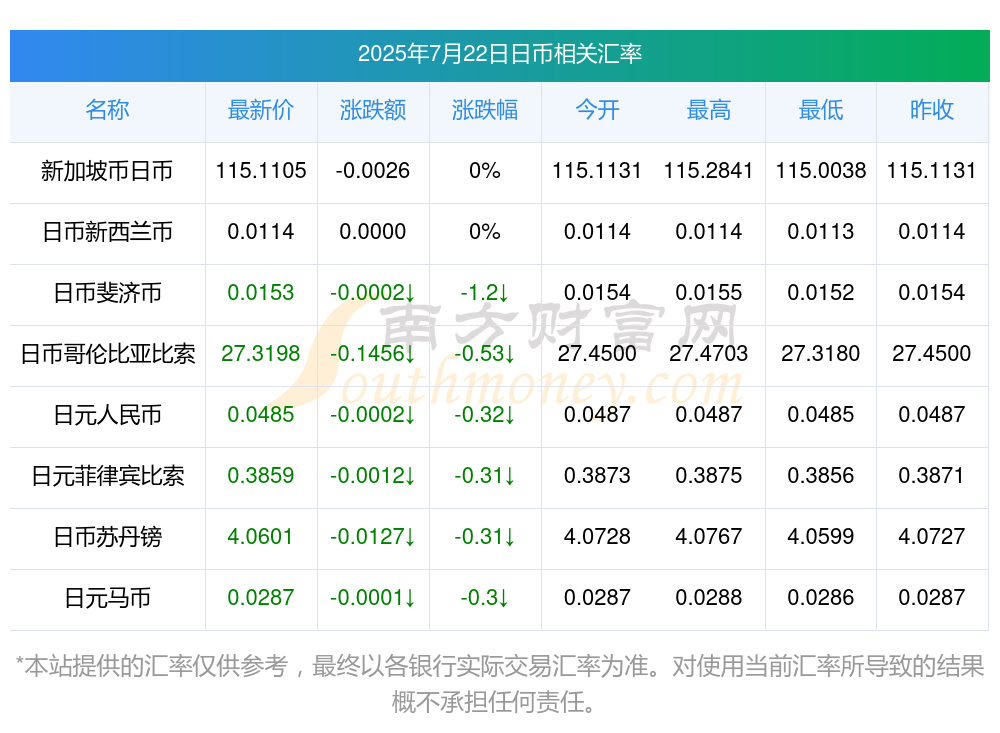
Task: Click the -1.2↓ change percentage
Action: tap(485, 292)
